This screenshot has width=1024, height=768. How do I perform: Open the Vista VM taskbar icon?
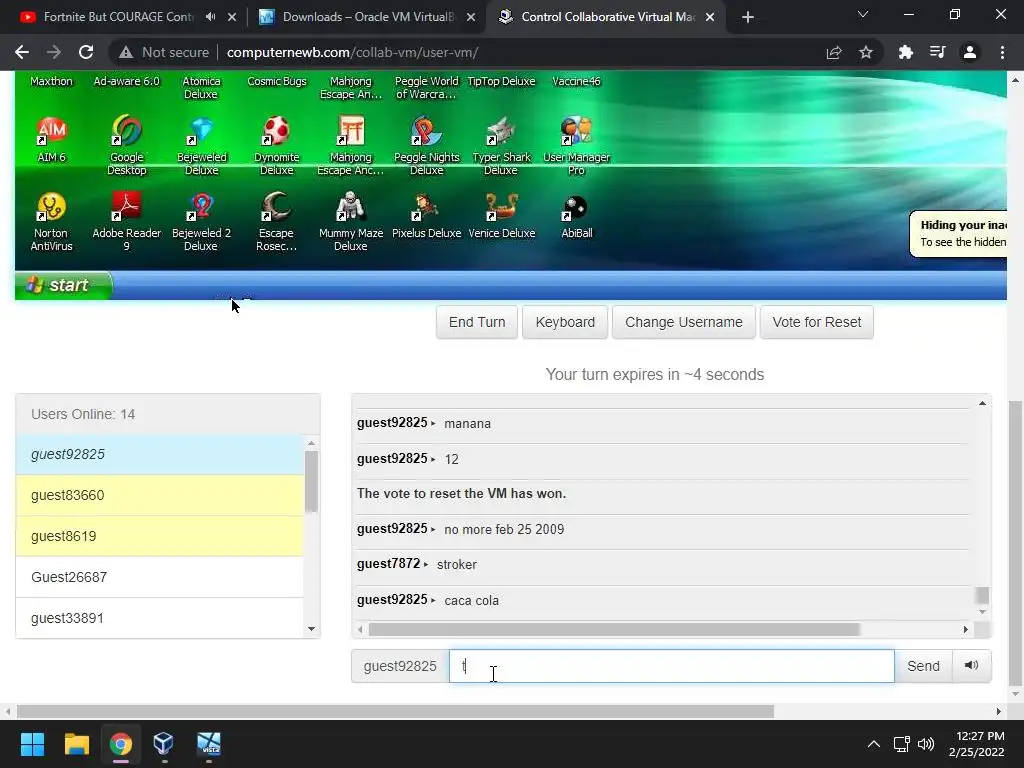(x=209, y=744)
